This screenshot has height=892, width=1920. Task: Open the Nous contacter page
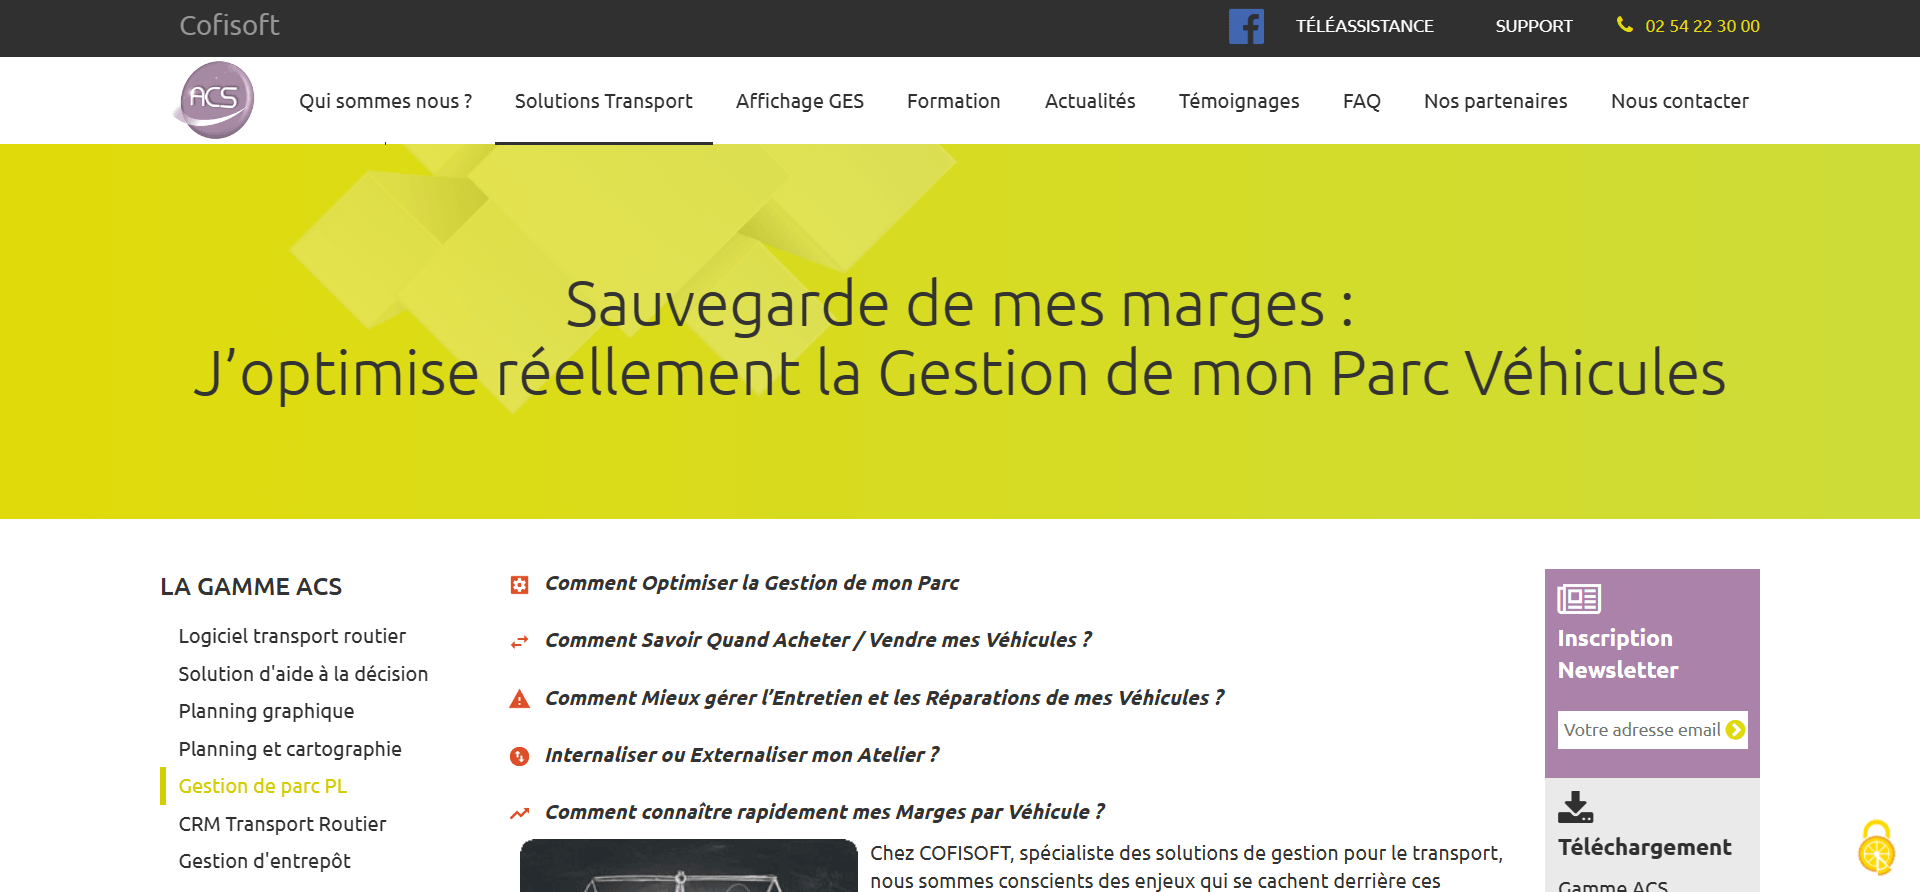(1679, 101)
